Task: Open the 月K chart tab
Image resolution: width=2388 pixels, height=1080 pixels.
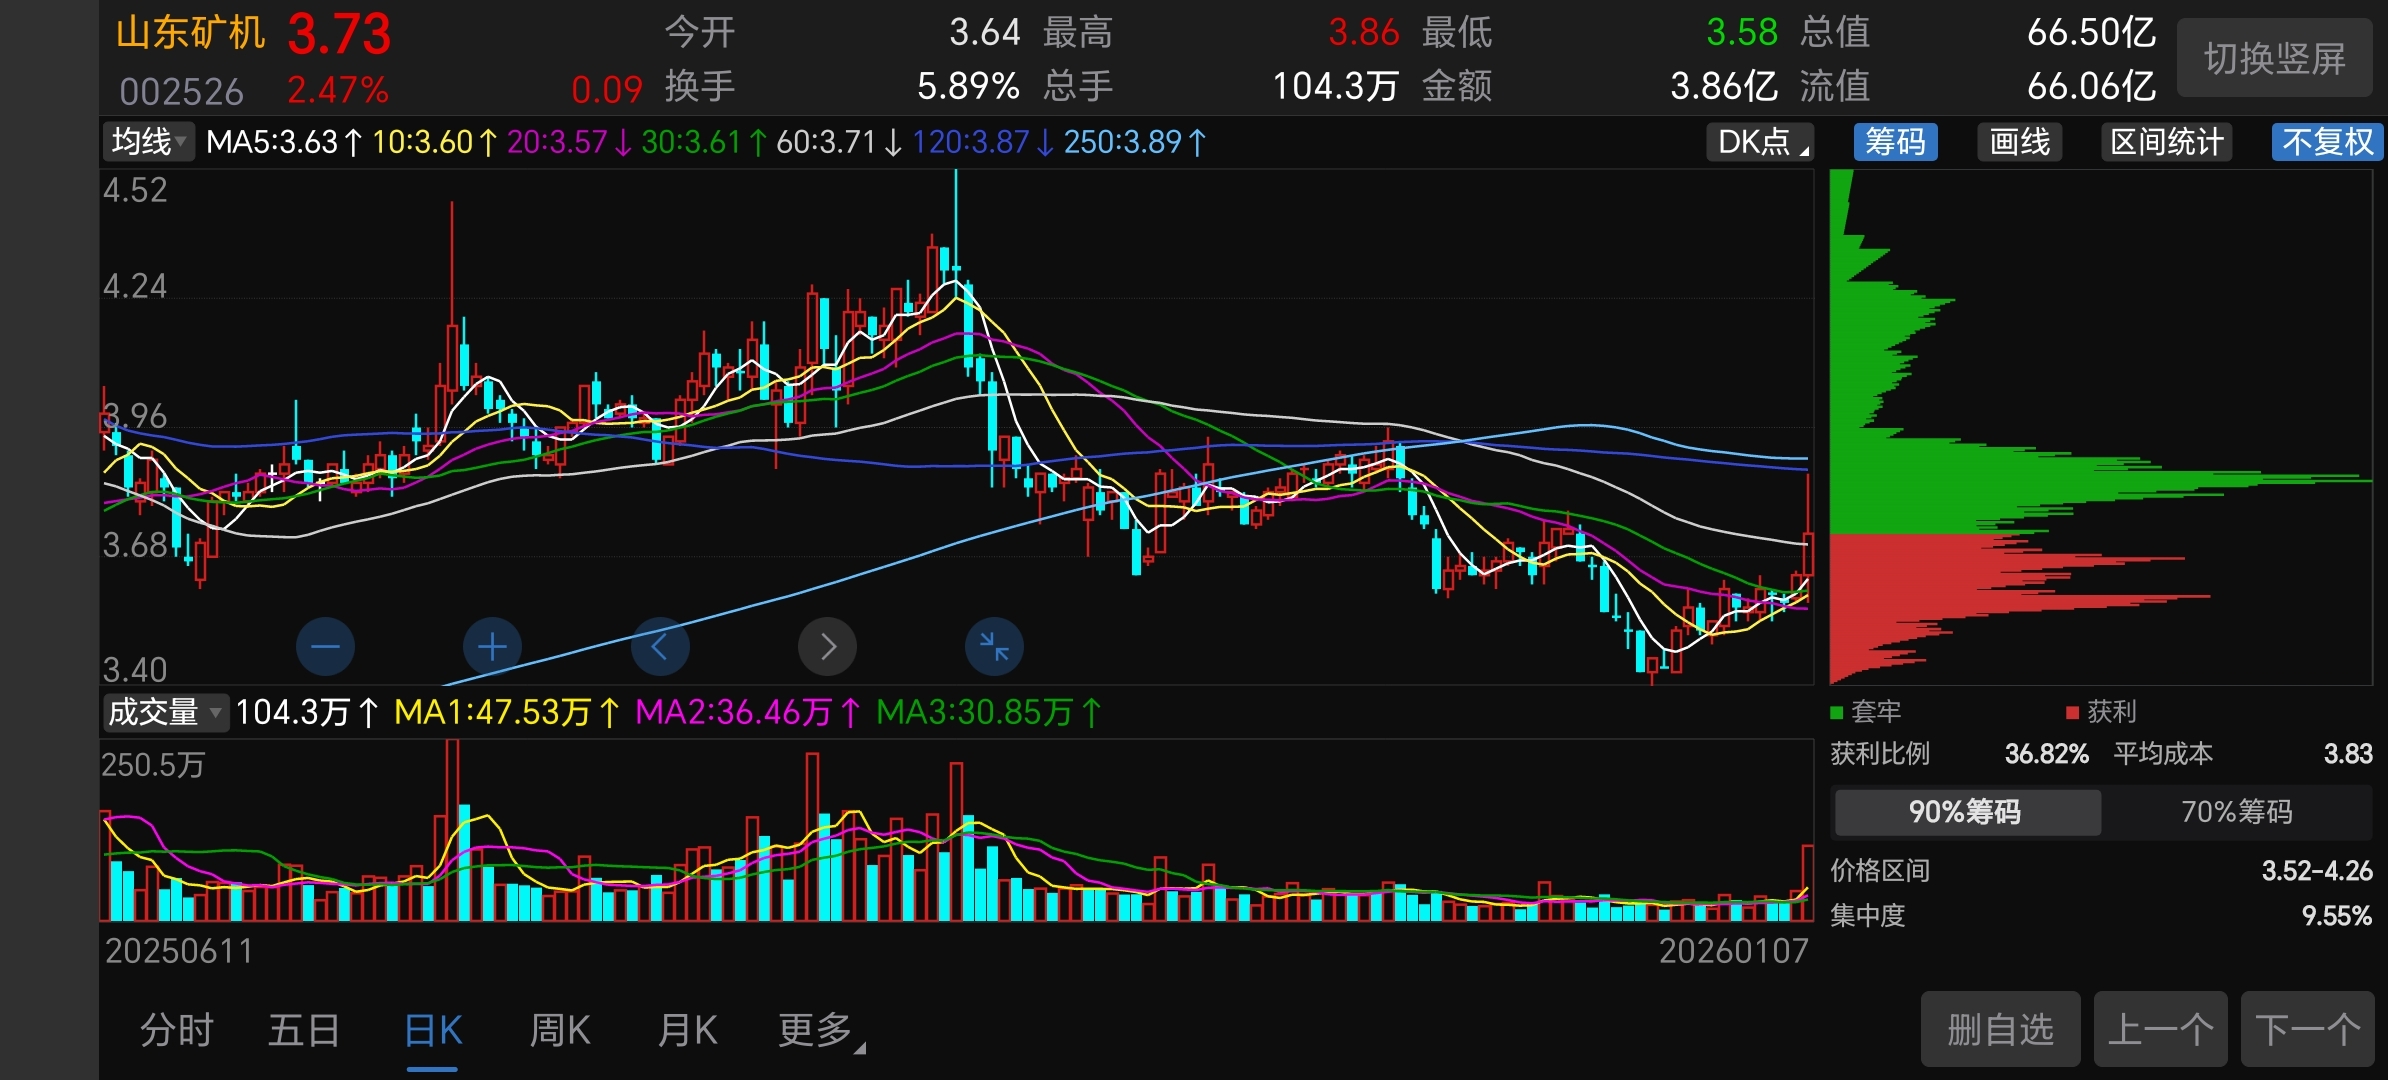Action: click(x=688, y=1030)
